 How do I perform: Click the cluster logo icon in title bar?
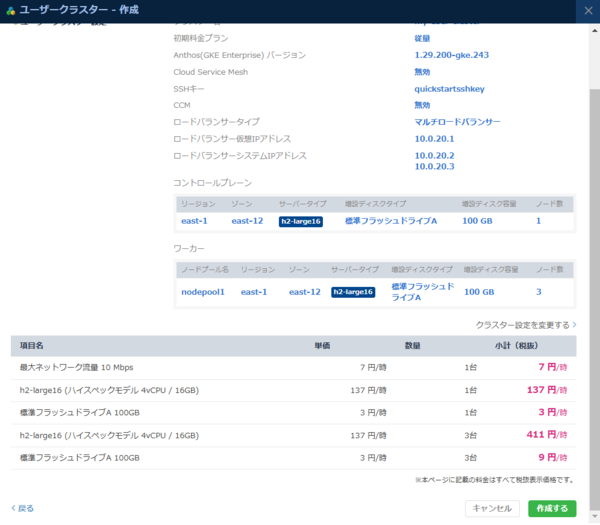point(11,10)
